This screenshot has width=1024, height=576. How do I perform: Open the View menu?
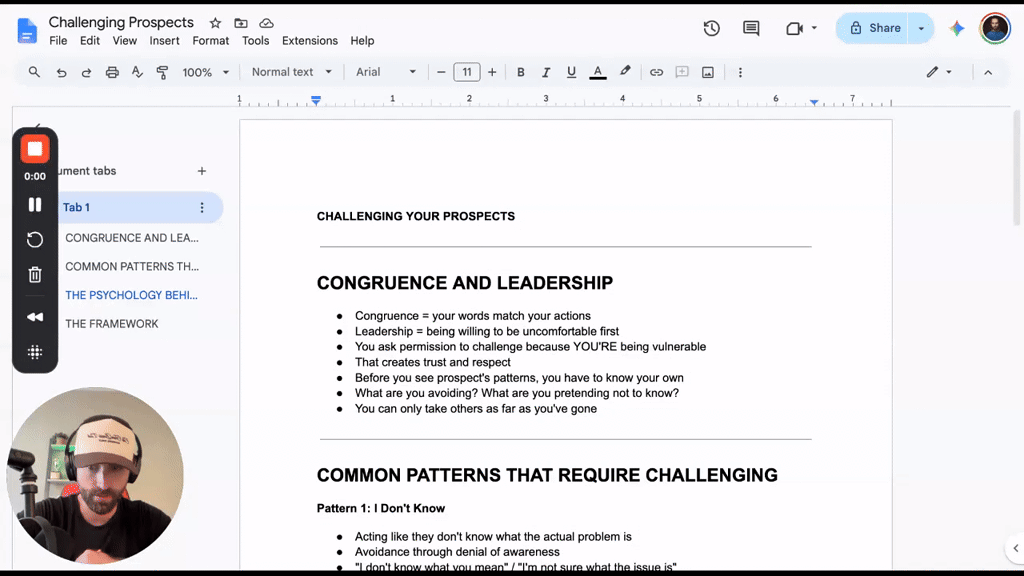pyautogui.click(x=124, y=40)
